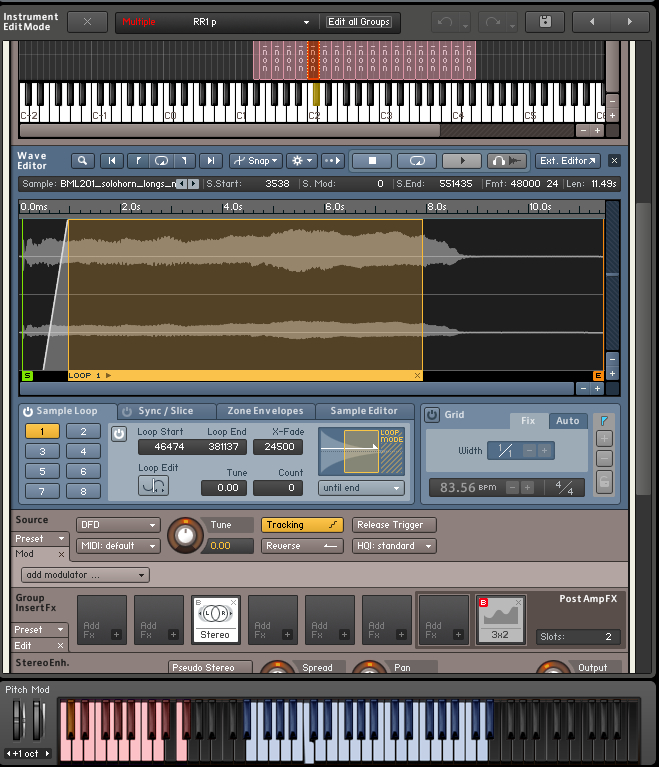Toggle the Reverse button
Screen dimensions: 659x767
302,546
